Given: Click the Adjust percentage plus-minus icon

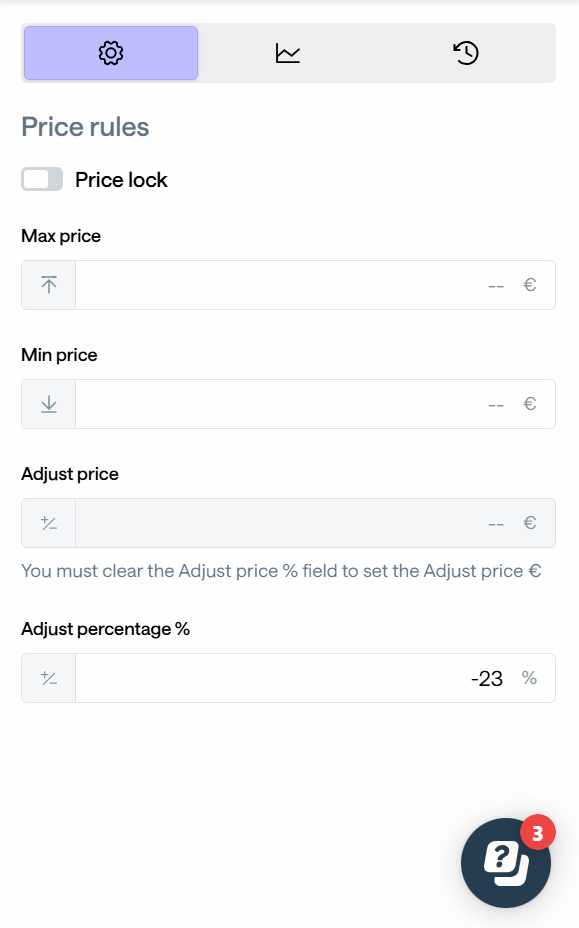Looking at the screenshot, I should tap(49, 678).
